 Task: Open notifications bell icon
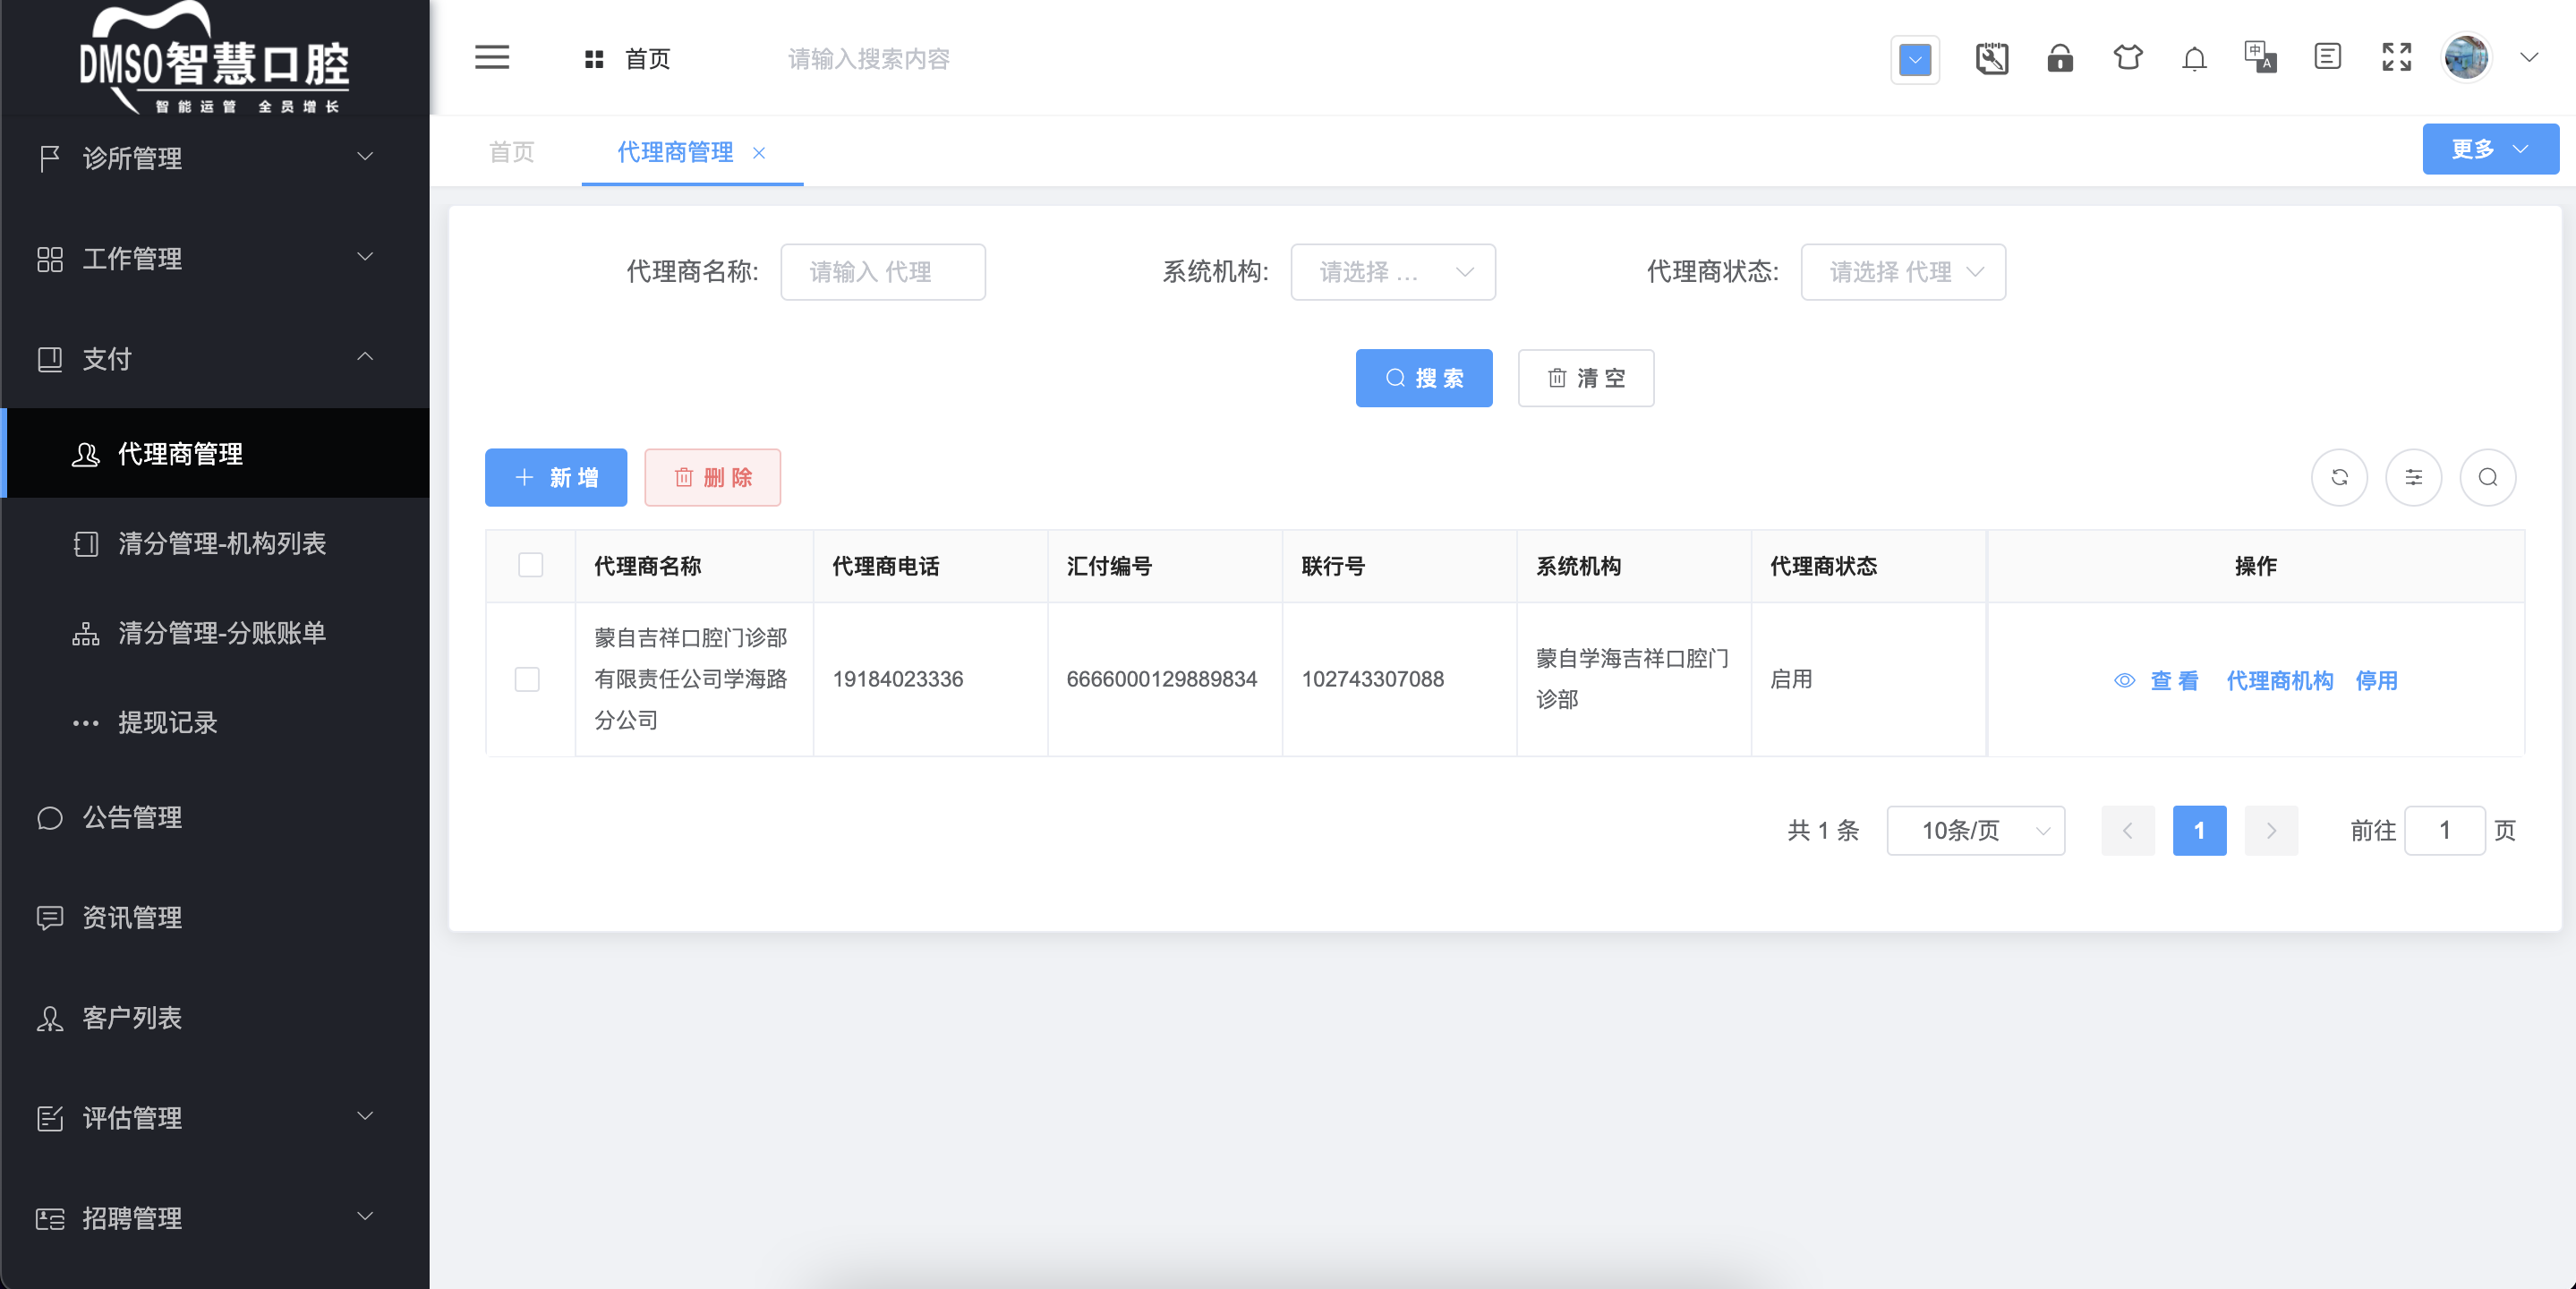click(2194, 58)
